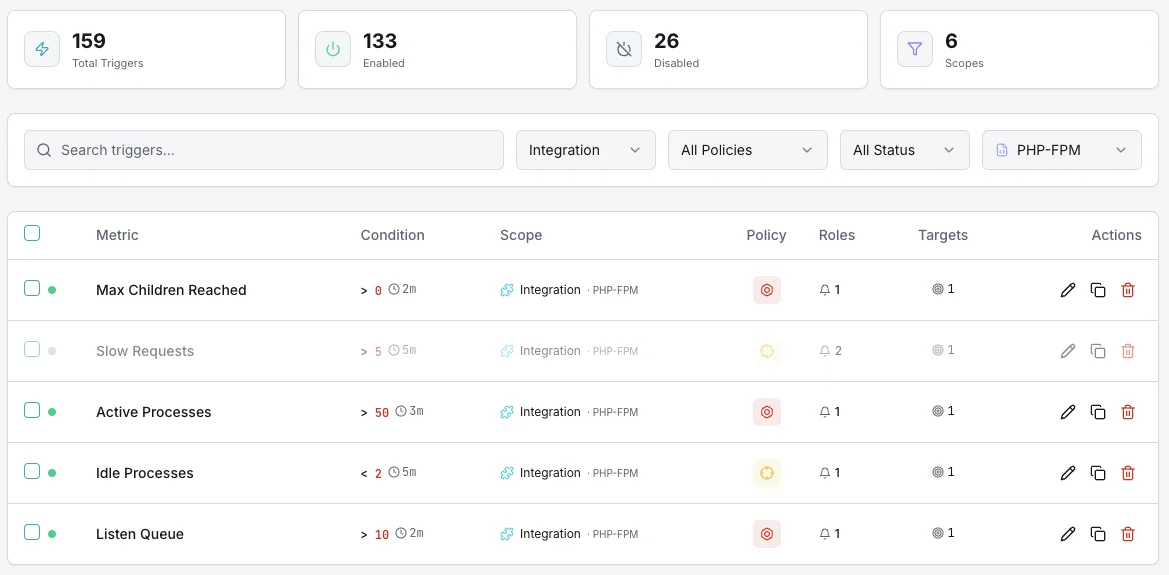The height and width of the screenshot is (575, 1169).
Task: Click the Listen Queue metric name
Action: 139,535
